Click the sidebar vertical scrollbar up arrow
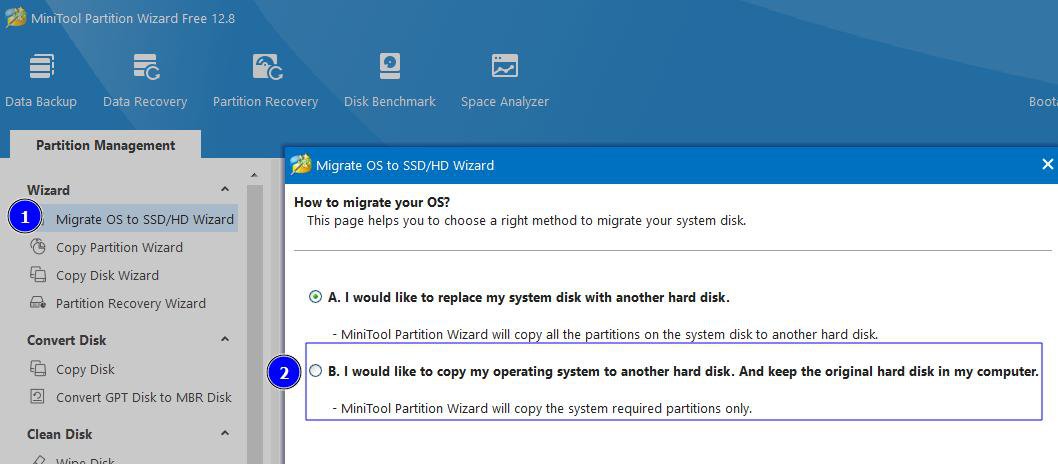Viewport: 1058px width, 464px height. (254, 175)
